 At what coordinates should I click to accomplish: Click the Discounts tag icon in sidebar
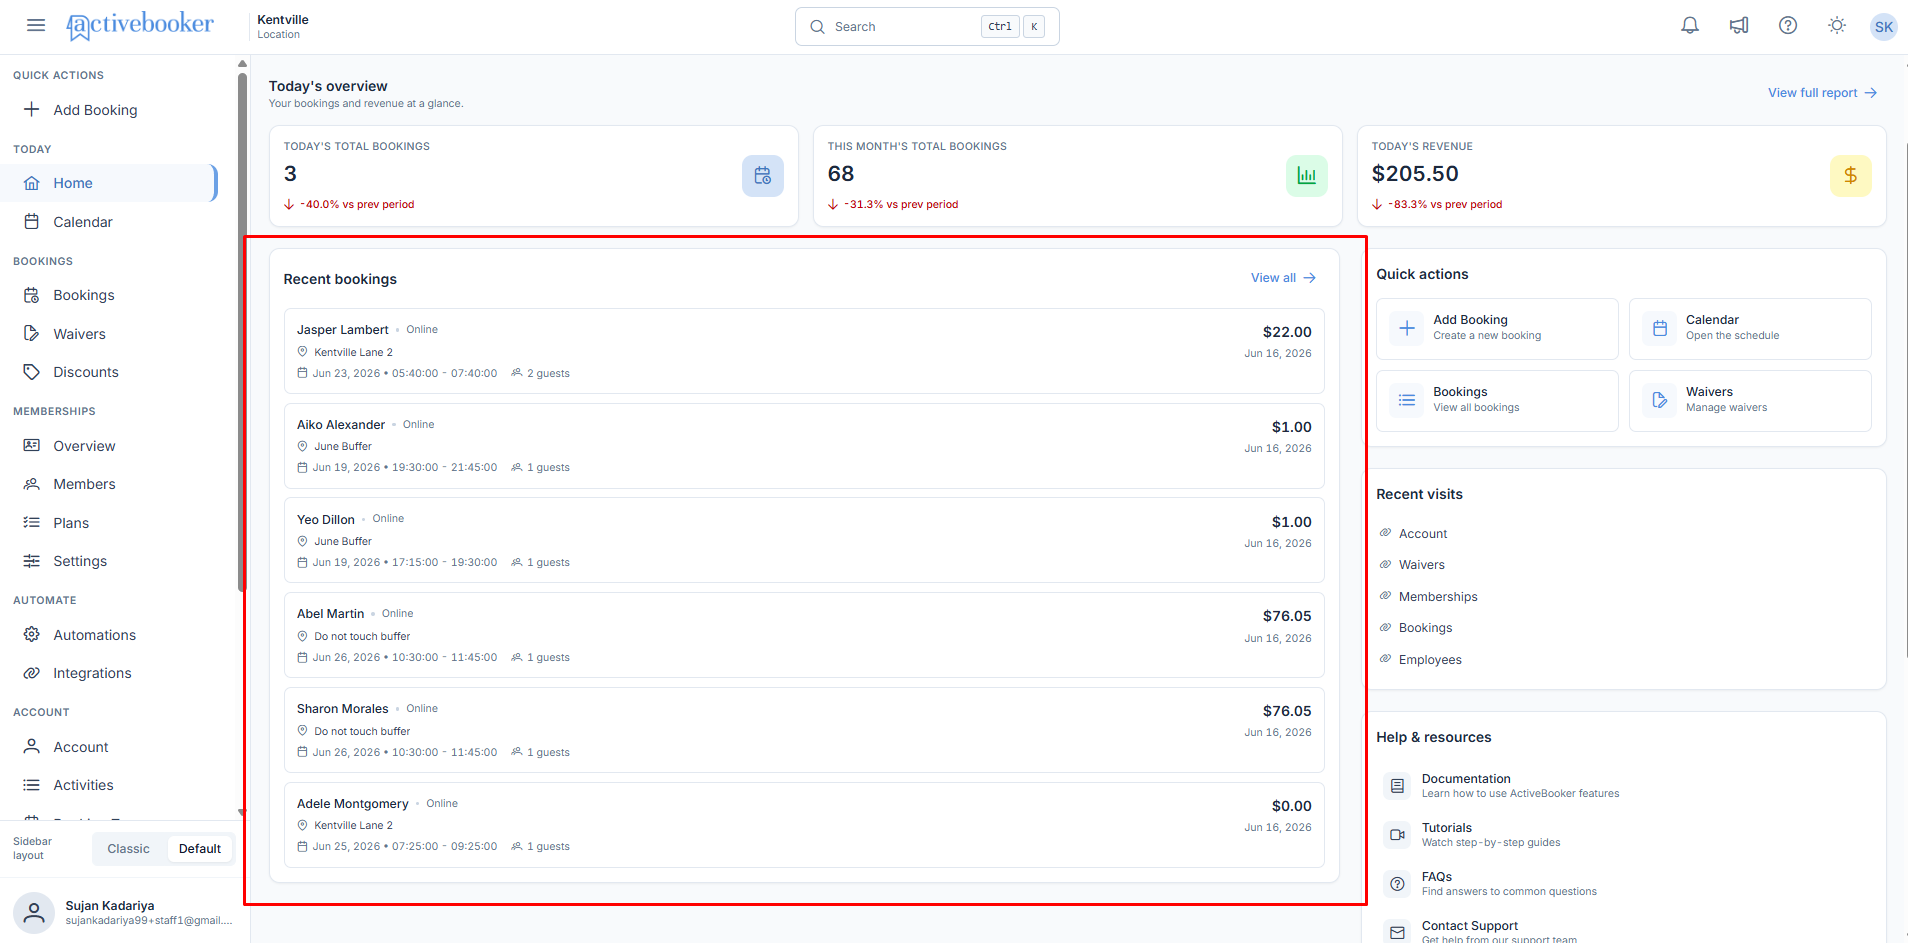pyautogui.click(x=32, y=372)
